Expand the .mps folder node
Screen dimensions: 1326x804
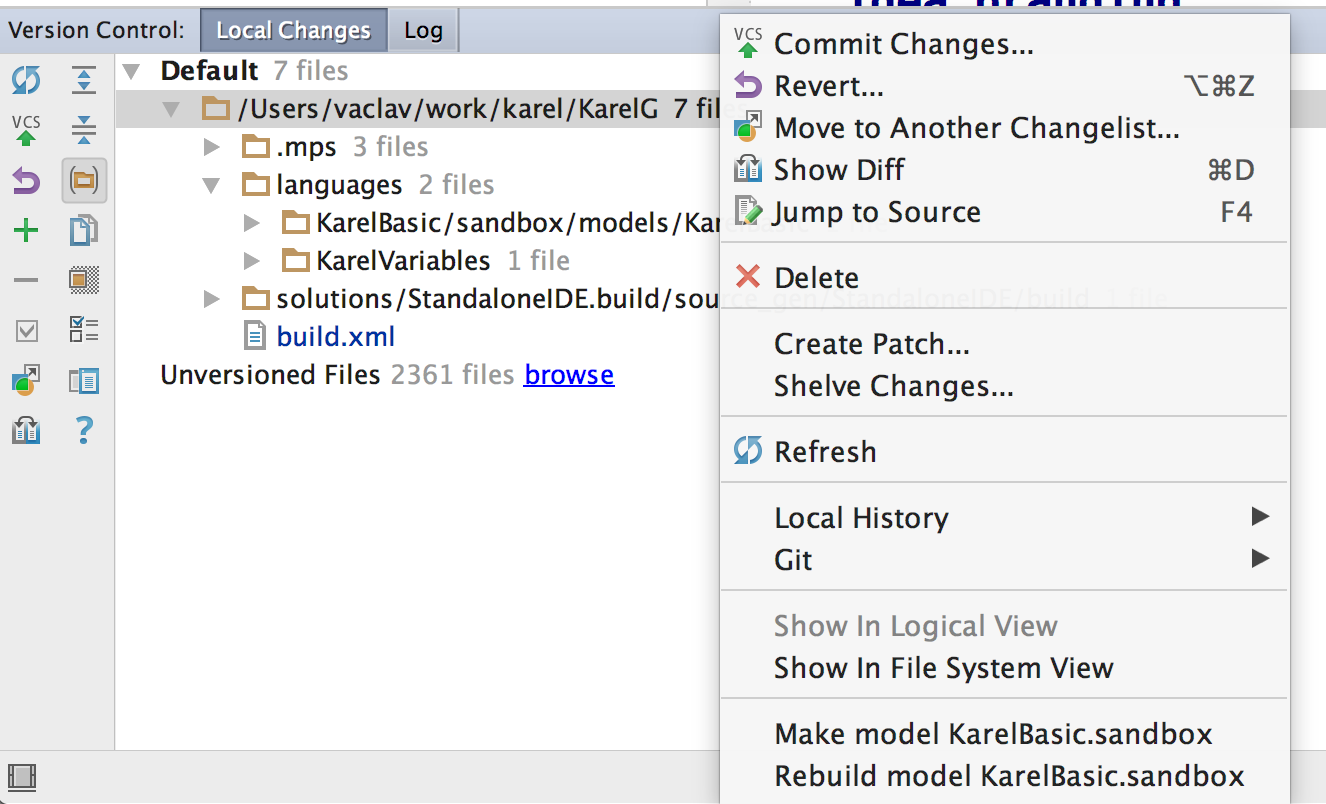[211, 148]
